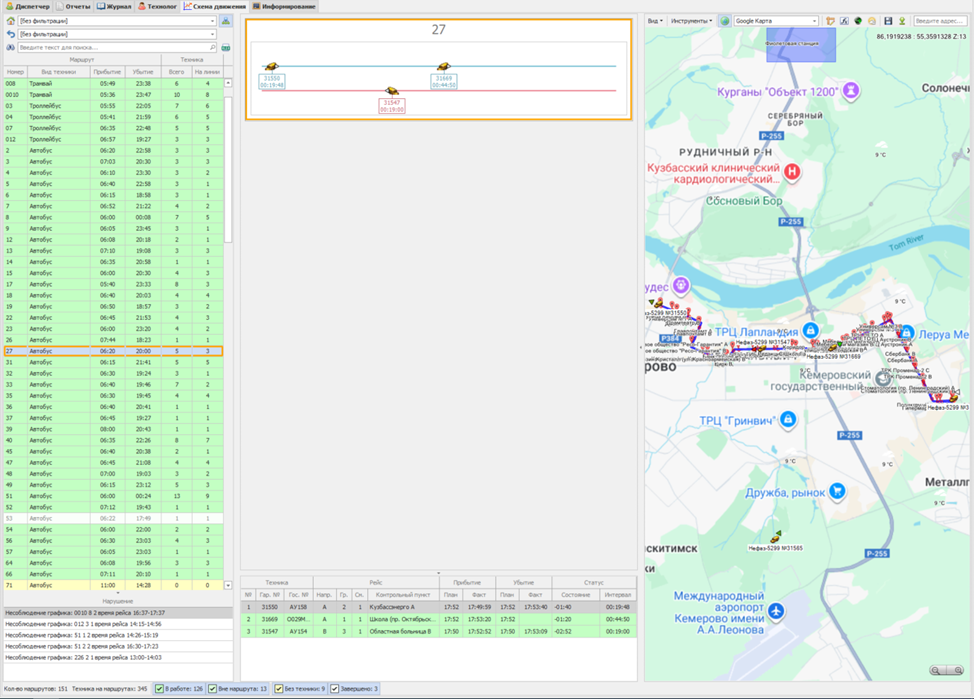974x699 pixels.
Task: Click the save floppy disk map icon
Action: tap(887, 21)
